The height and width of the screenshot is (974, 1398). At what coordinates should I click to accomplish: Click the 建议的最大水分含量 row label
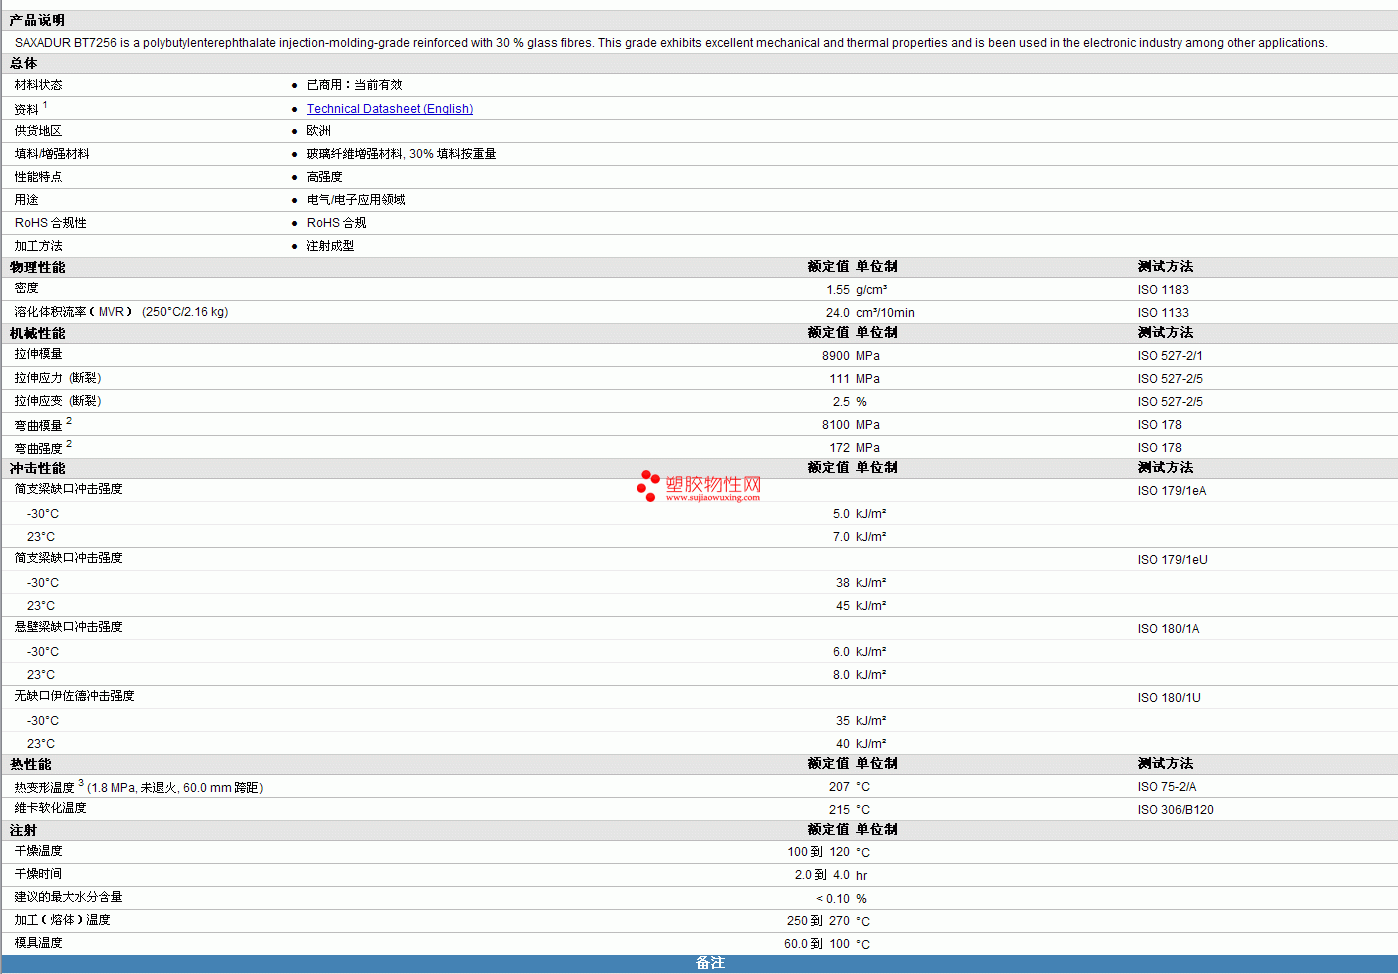[68, 897]
